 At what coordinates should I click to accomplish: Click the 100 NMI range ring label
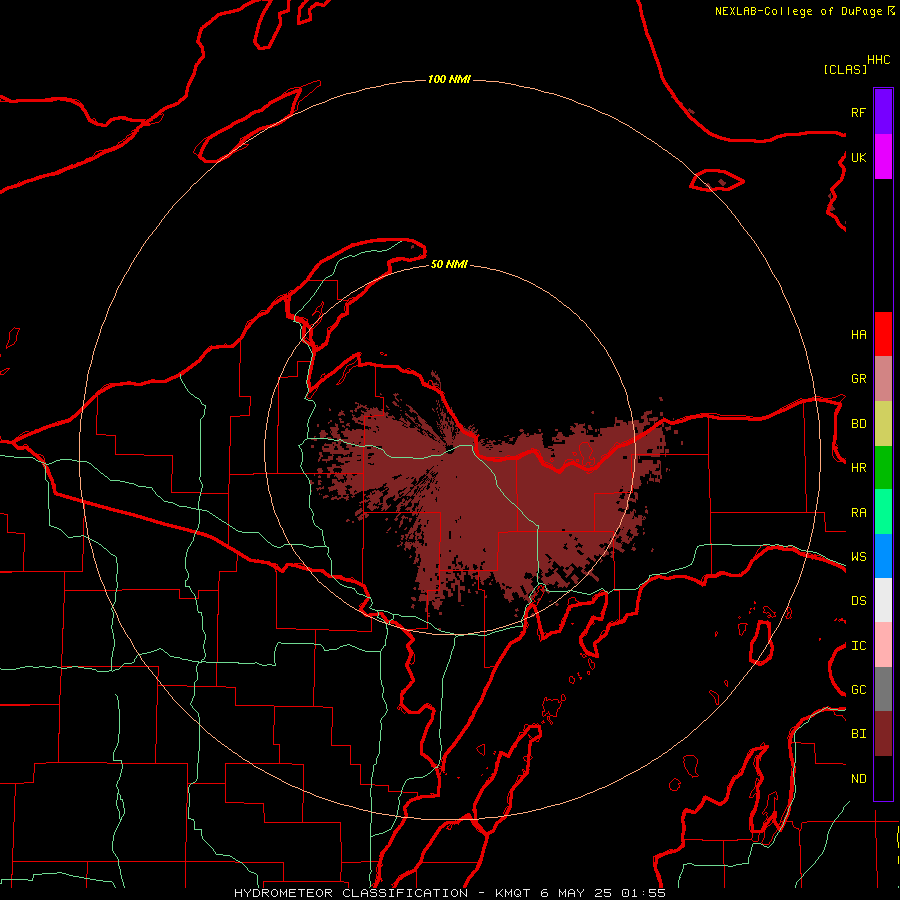pos(449,79)
